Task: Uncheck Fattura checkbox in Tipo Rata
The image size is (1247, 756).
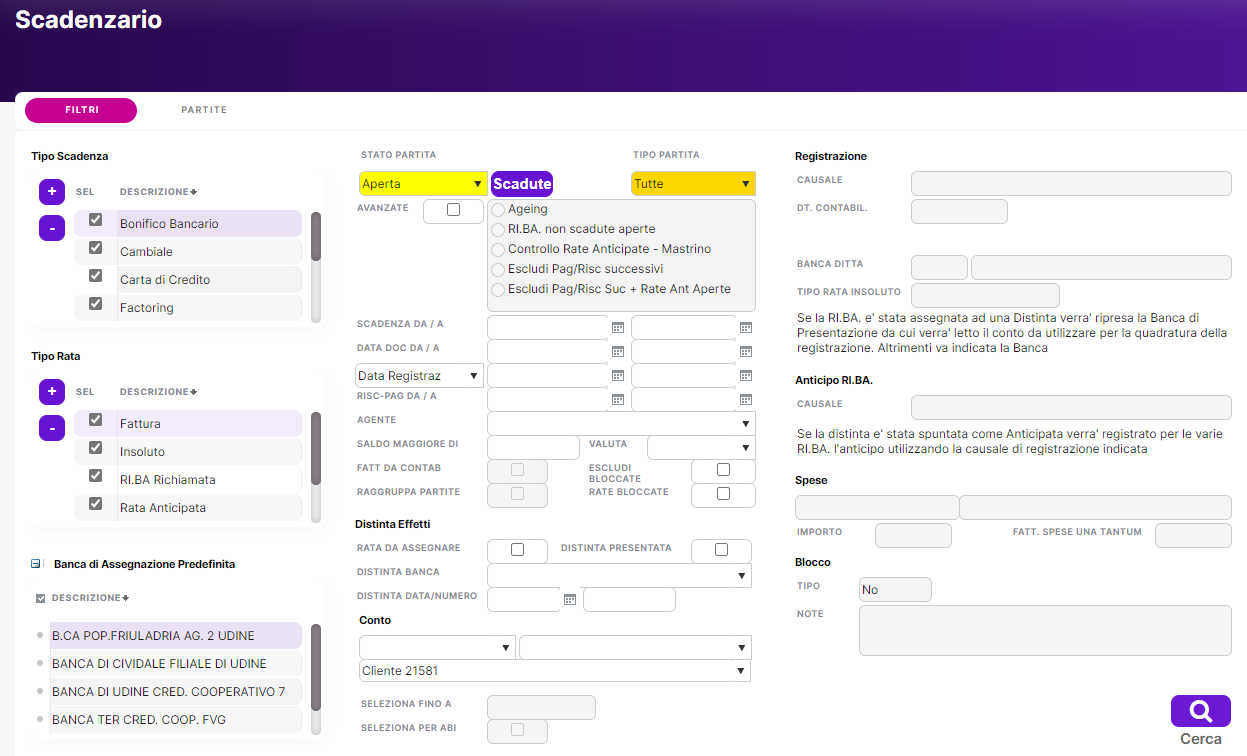Action: coord(96,420)
